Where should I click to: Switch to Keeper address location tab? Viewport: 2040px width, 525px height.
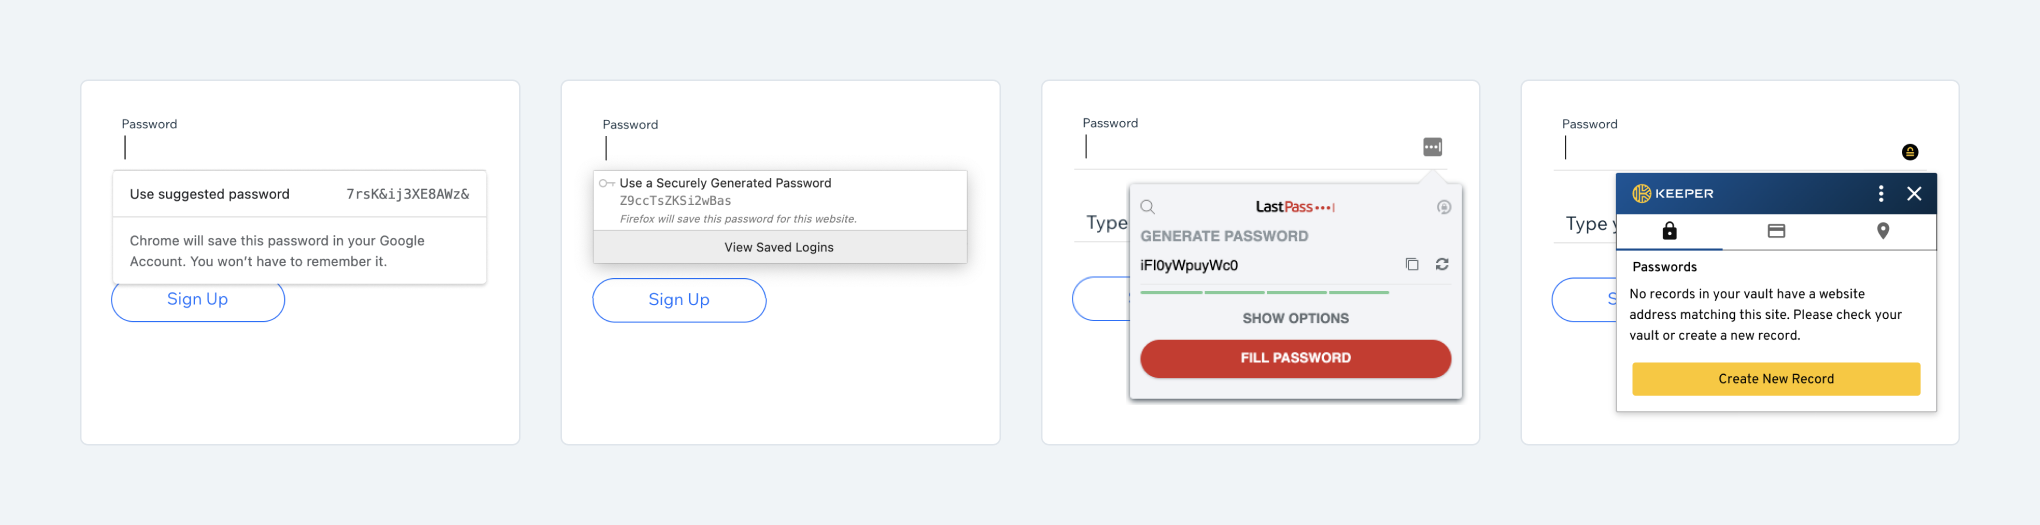pos(1883,231)
